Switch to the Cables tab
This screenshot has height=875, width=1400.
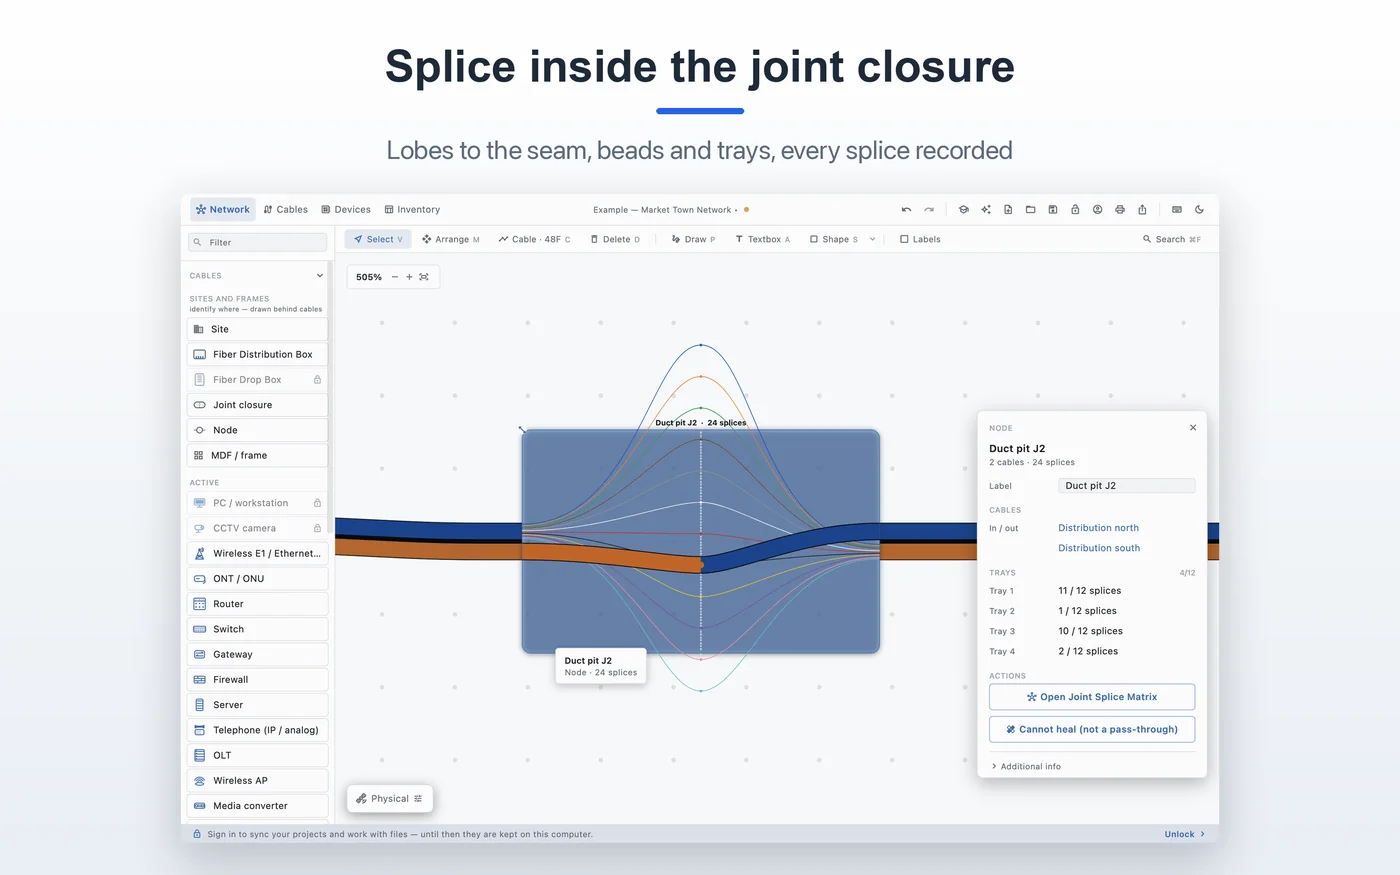[x=286, y=210]
